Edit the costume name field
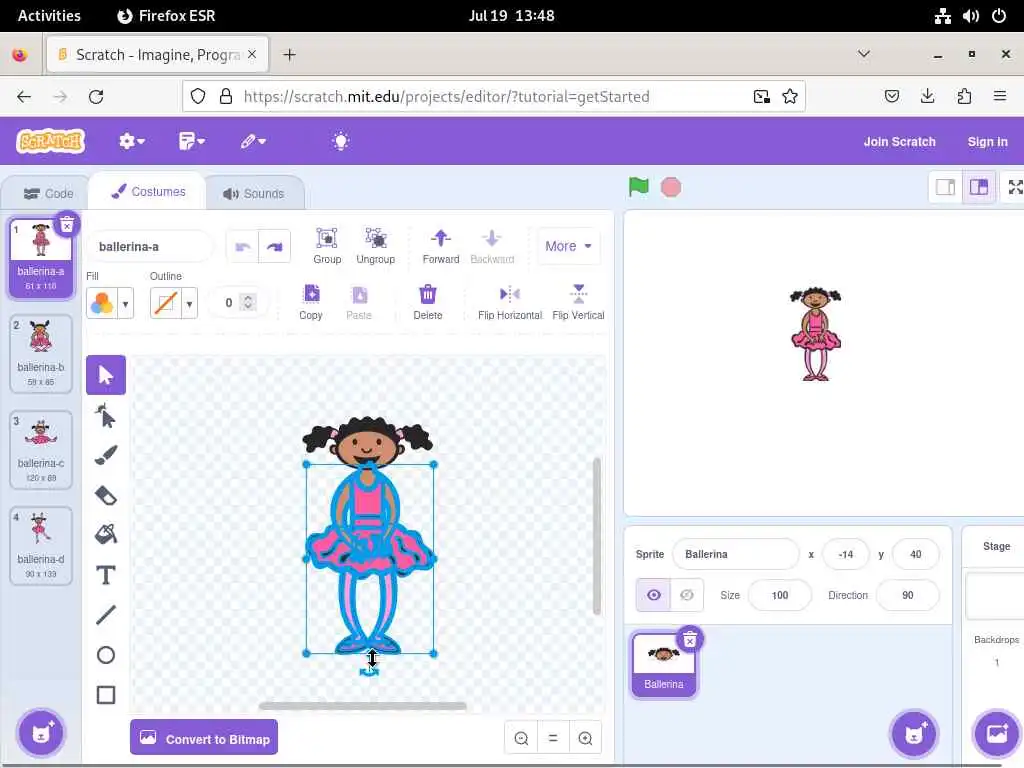The width and height of the screenshot is (1024, 768). [x=150, y=246]
